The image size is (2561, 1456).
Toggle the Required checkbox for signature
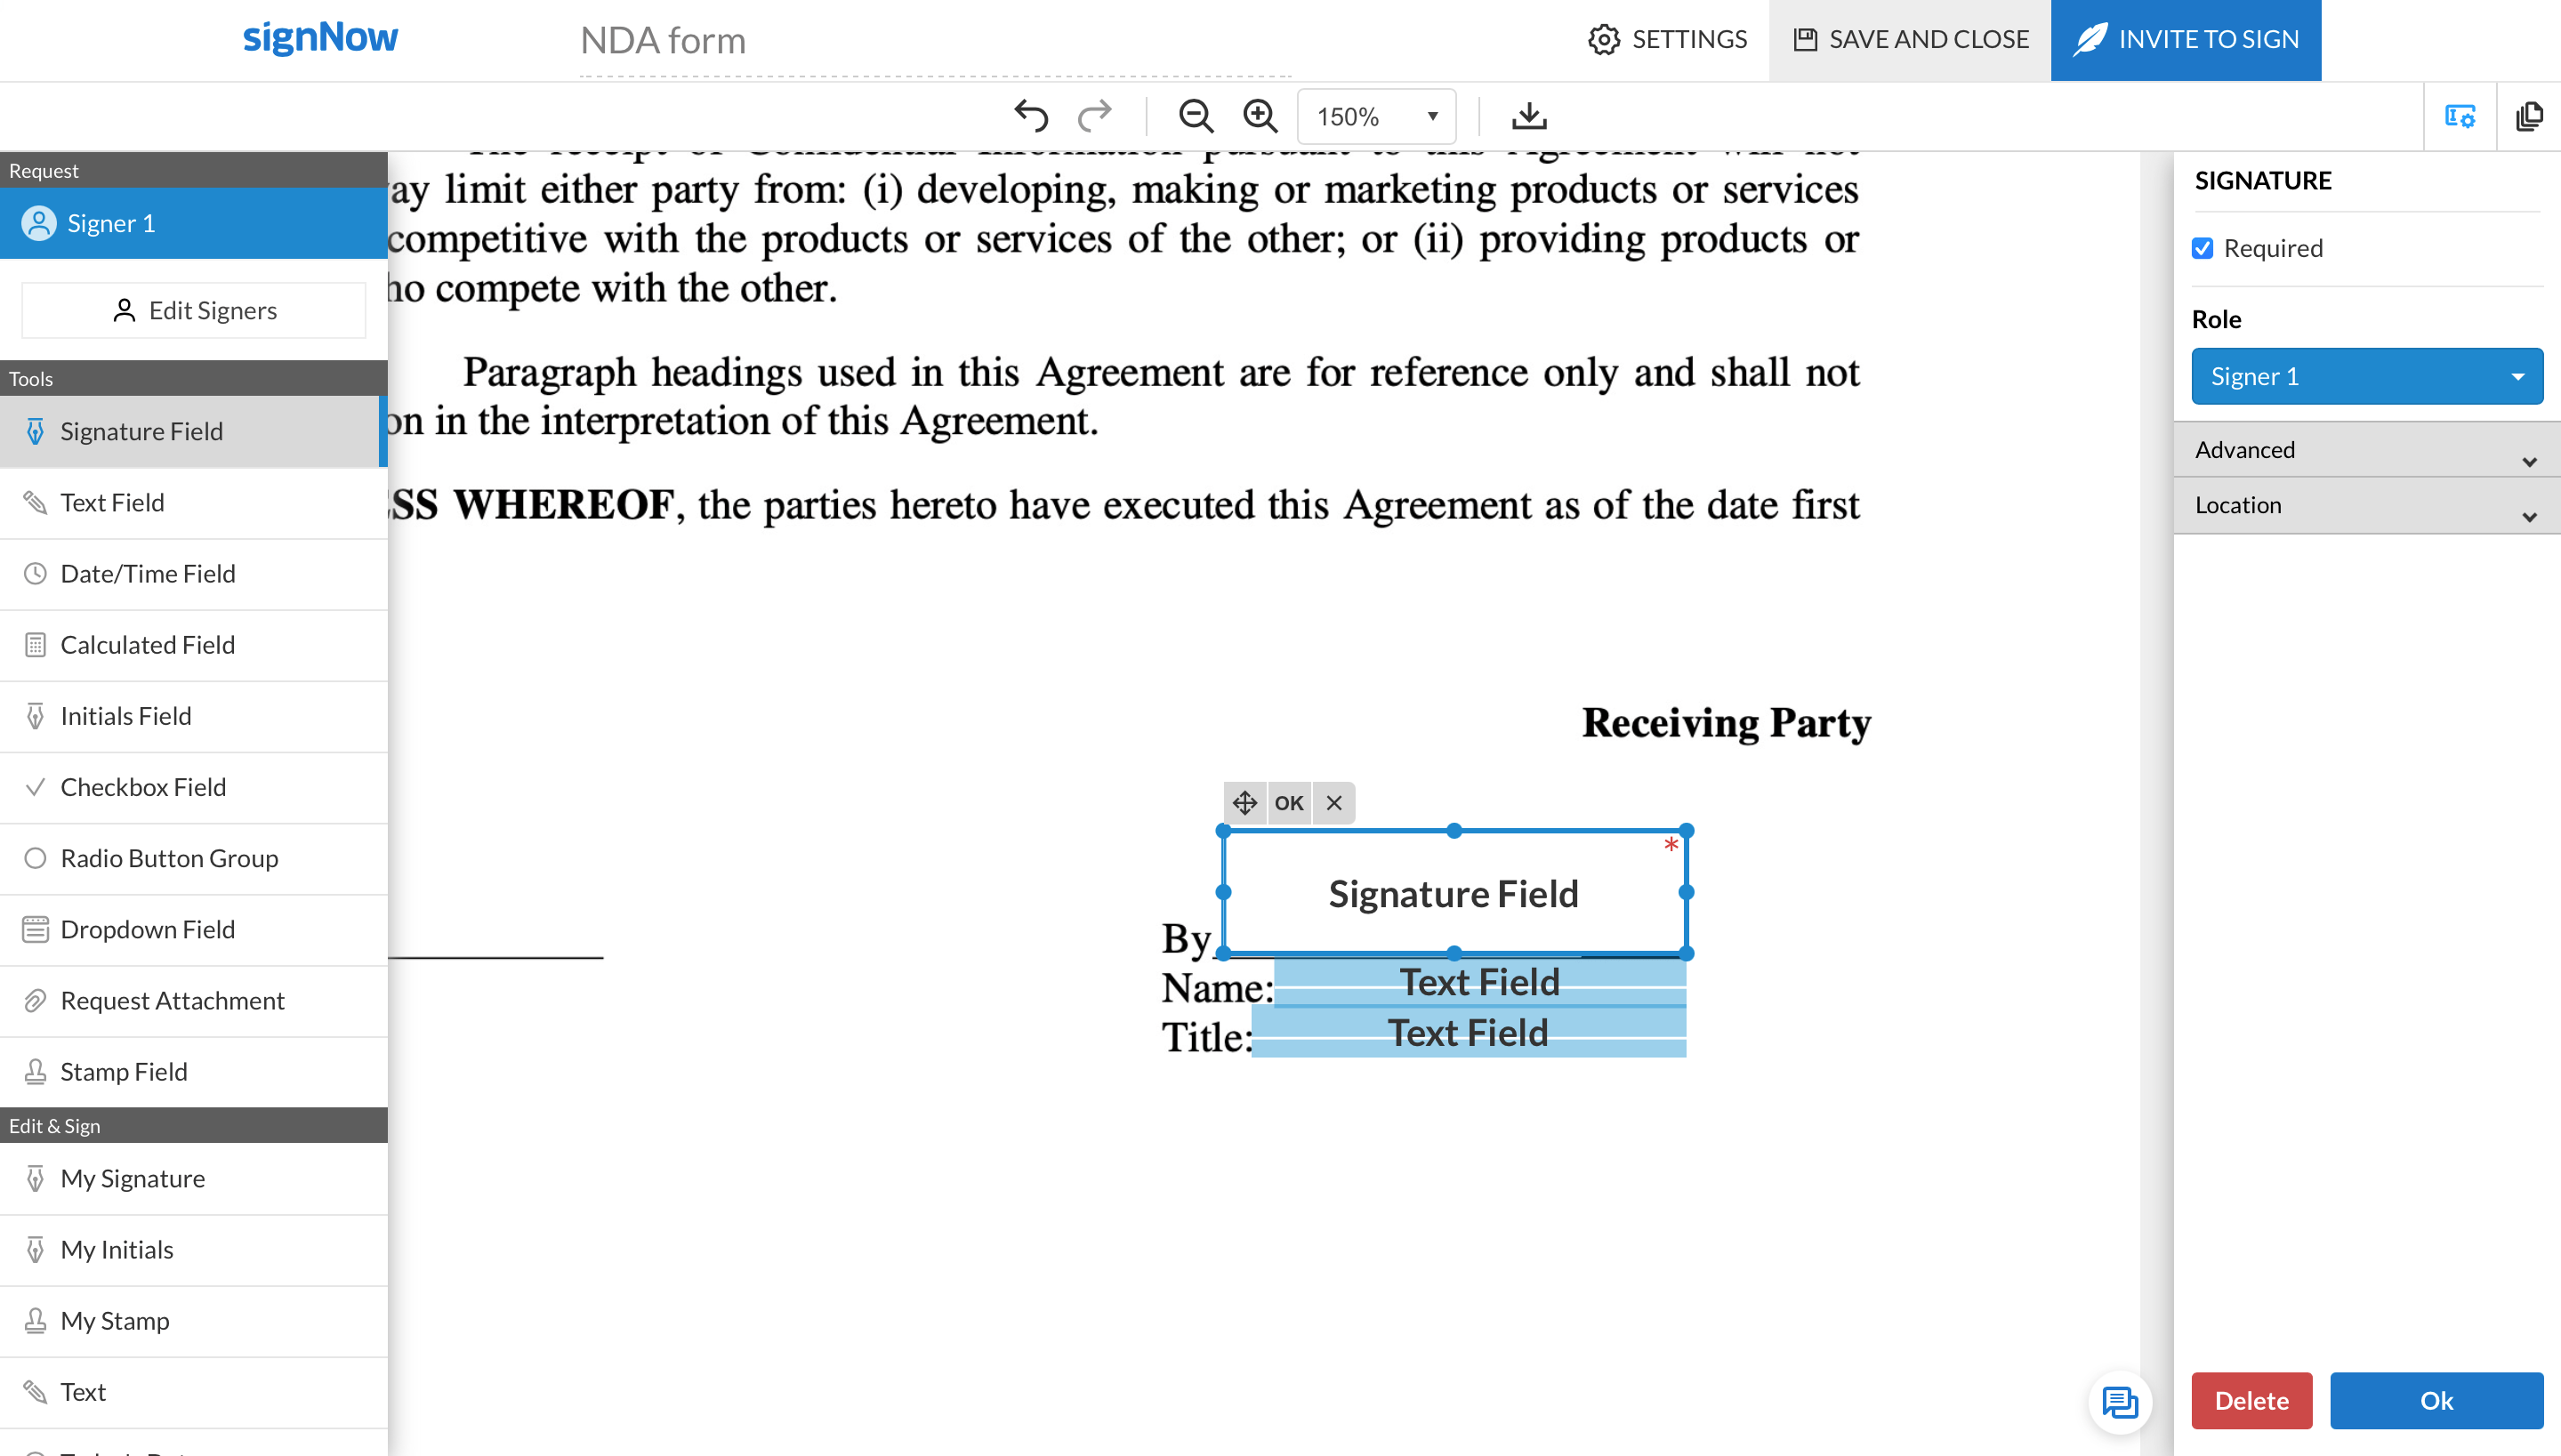2204,248
